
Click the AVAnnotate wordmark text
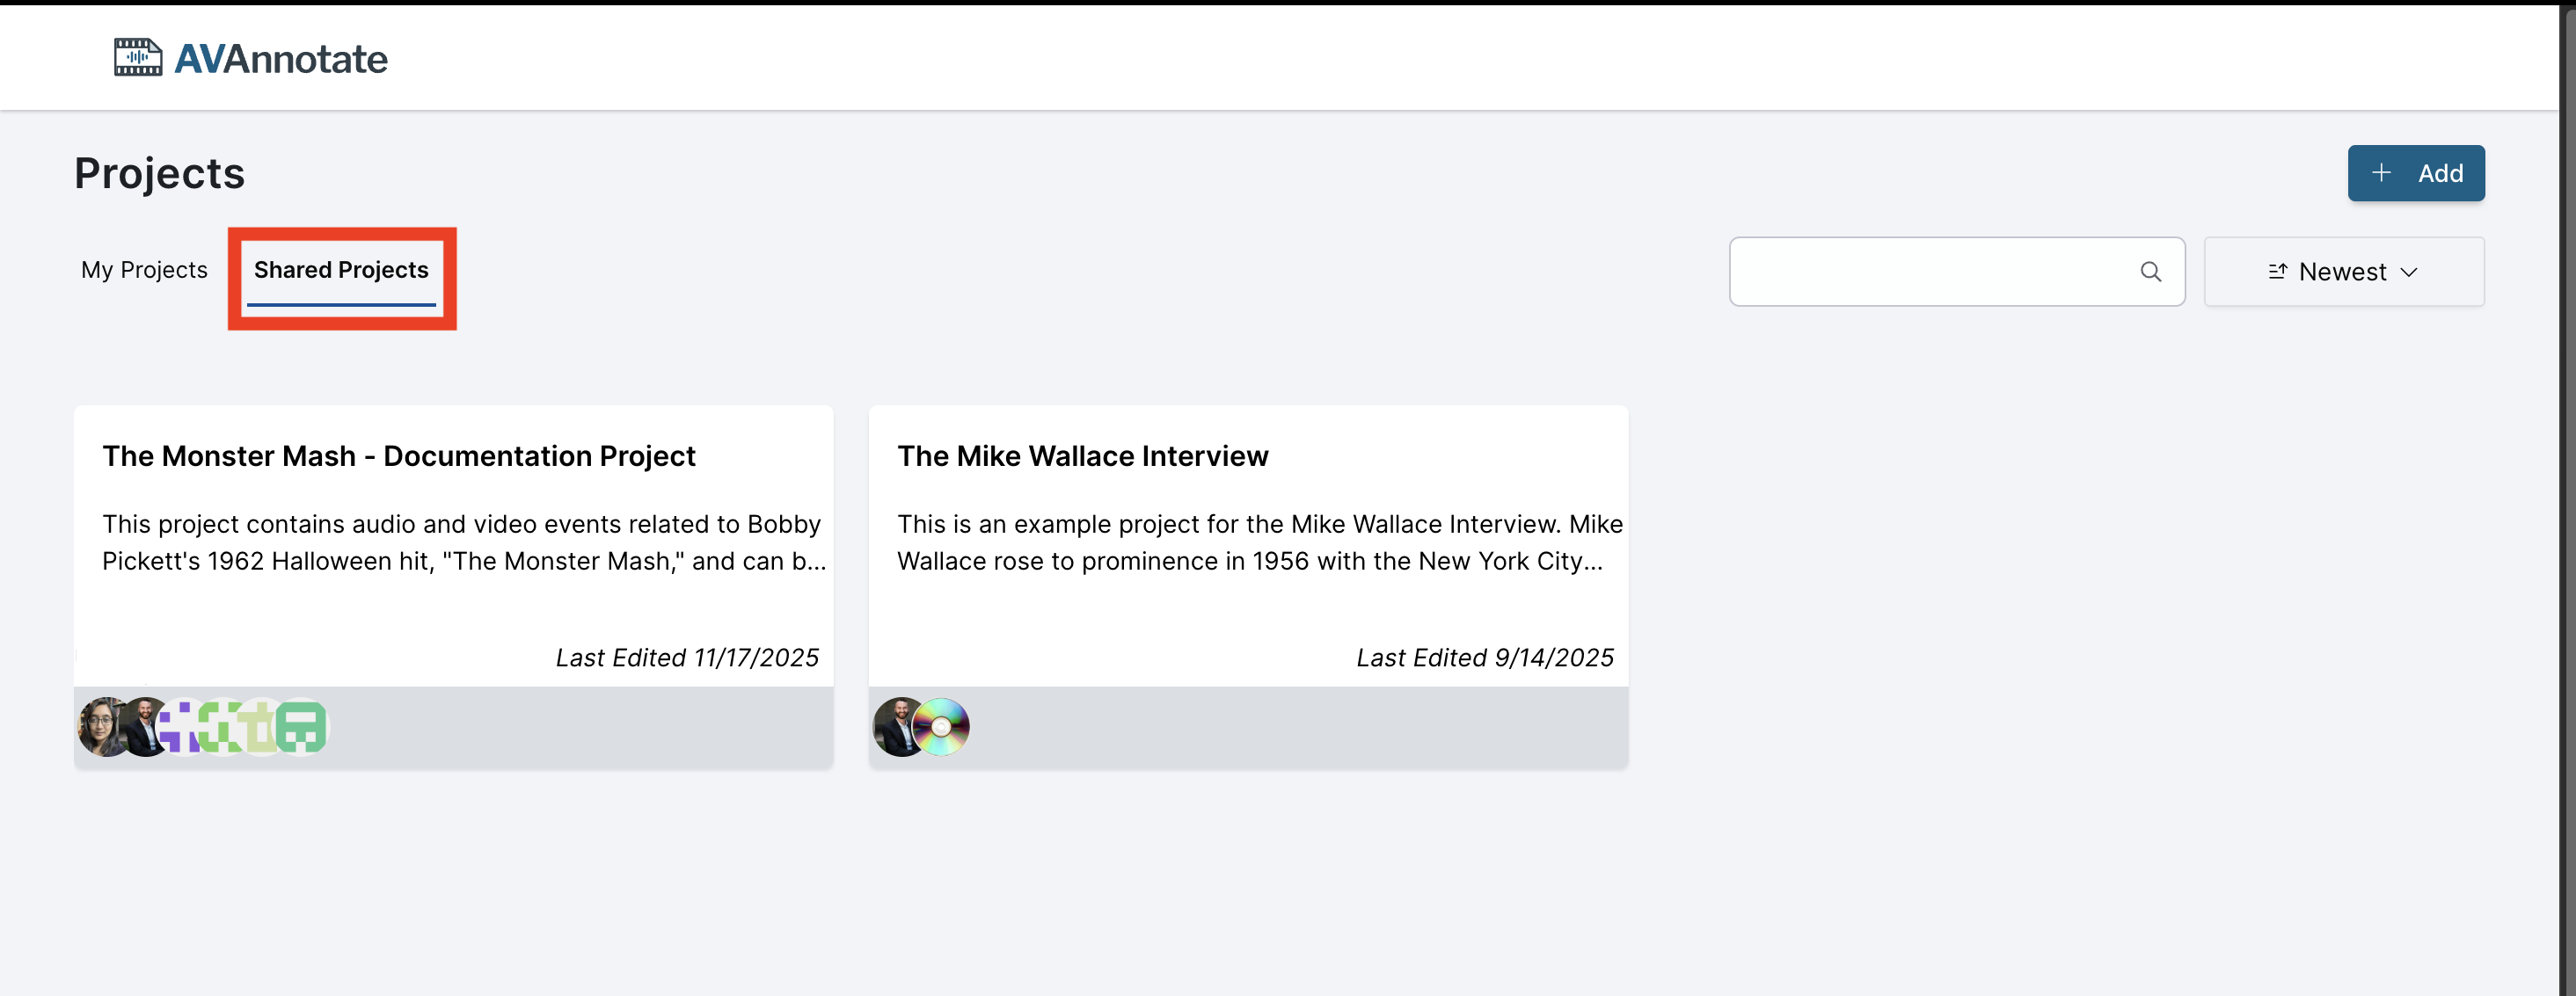[281, 59]
